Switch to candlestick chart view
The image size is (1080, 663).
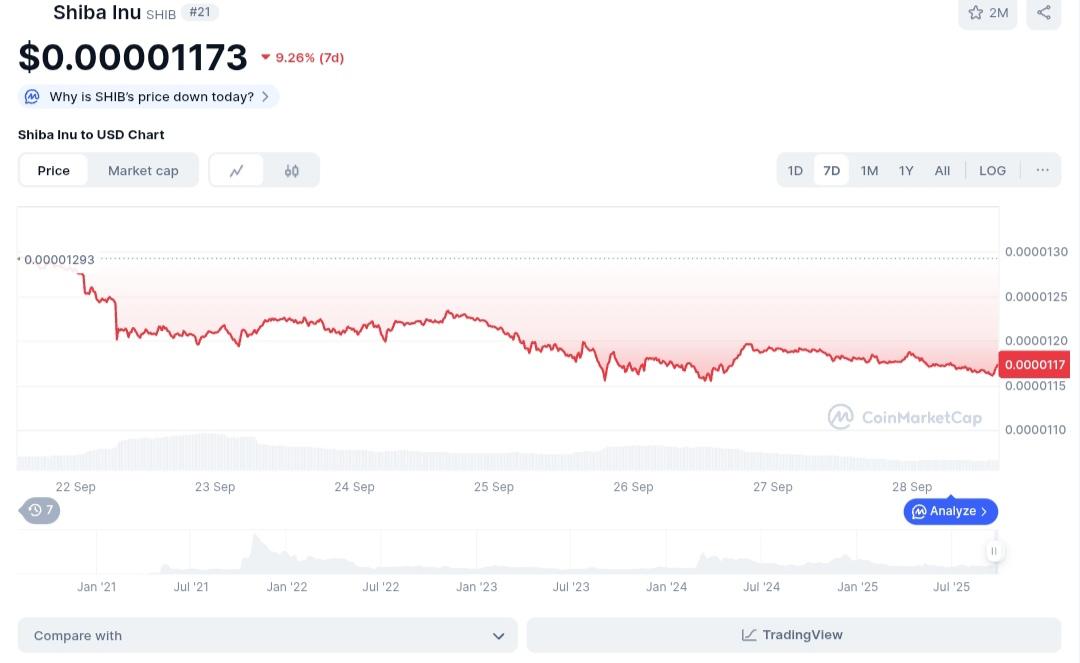(x=292, y=171)
